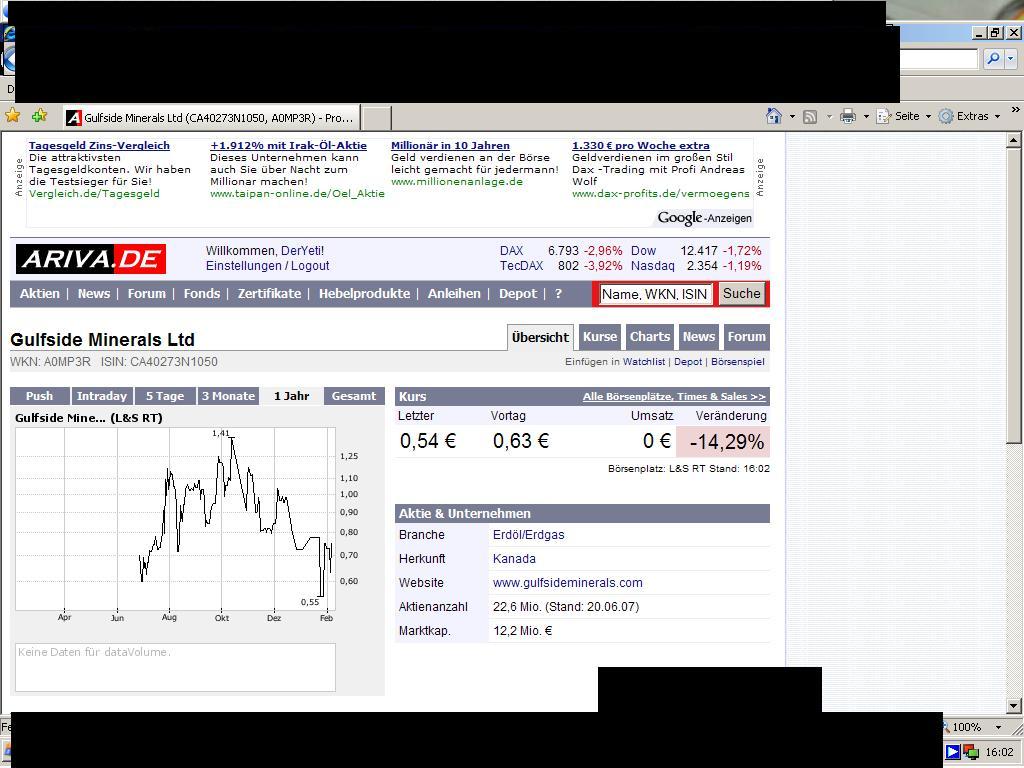This screenshot has height=768, width=1024.
Task: Click the ARIVA.DE logo
Action: (90, 258)
